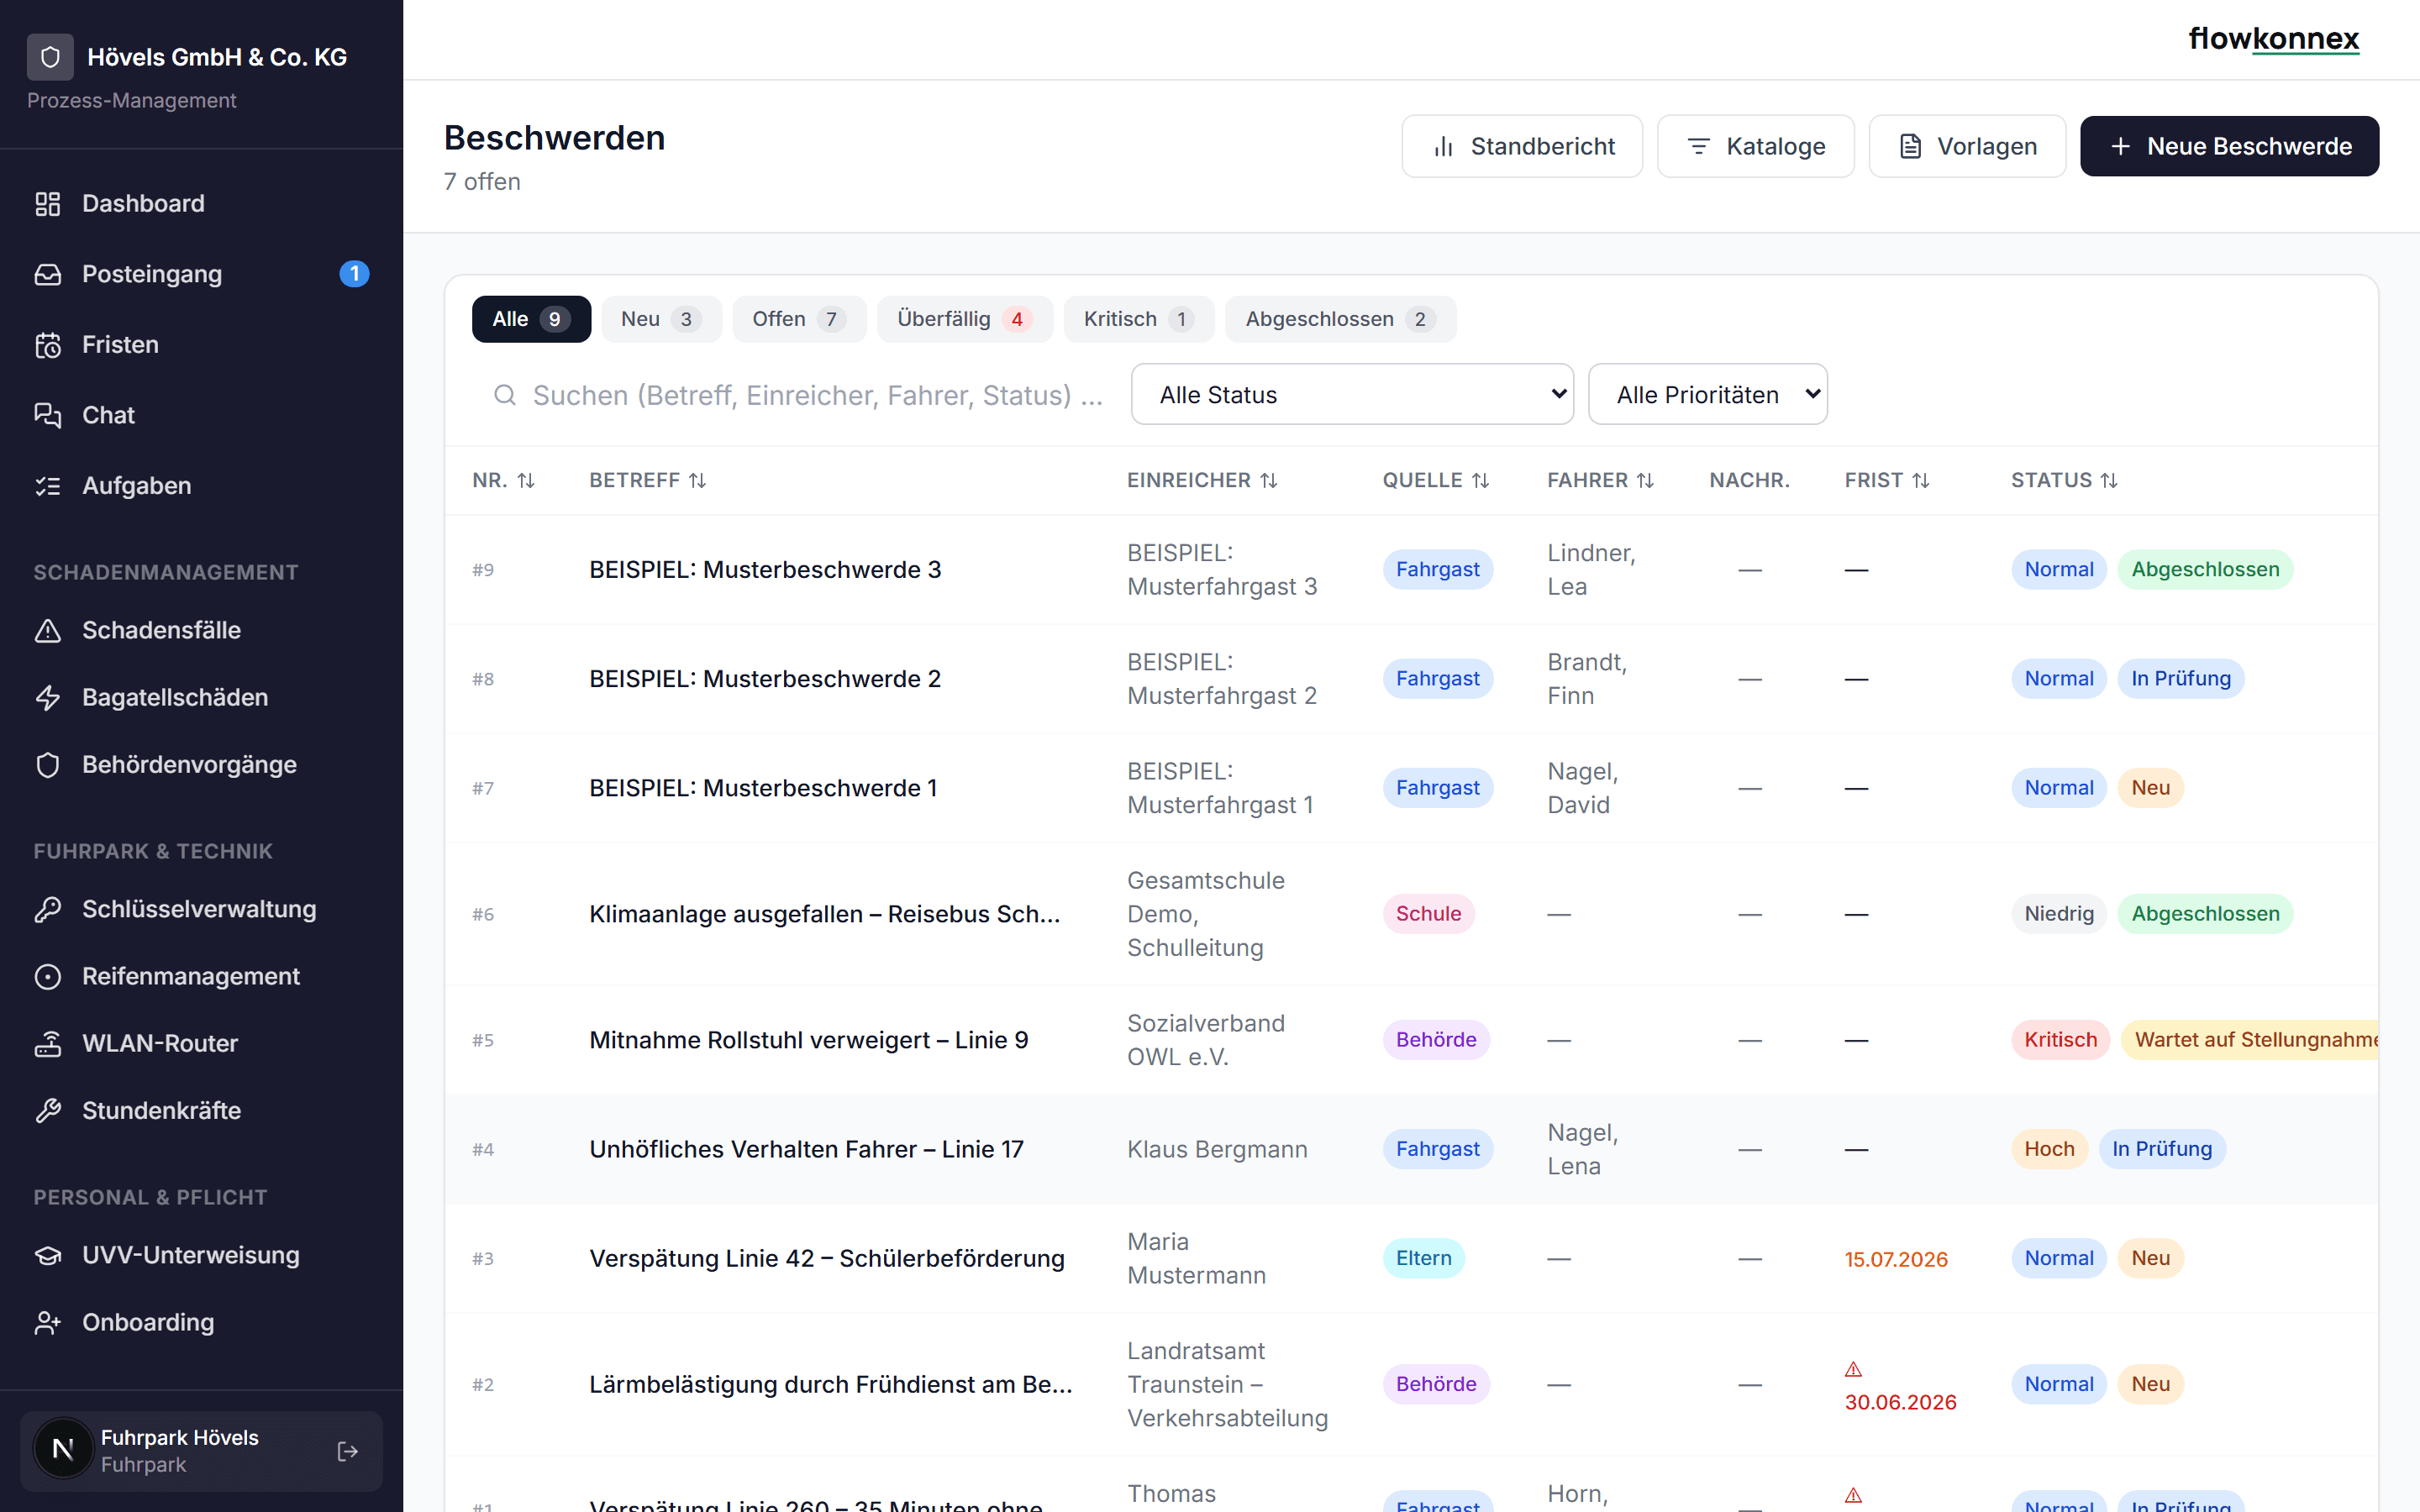Open the Alle Status dropdown
This screenshot has height=1512, width=2420.
(x=1352, y=394)
